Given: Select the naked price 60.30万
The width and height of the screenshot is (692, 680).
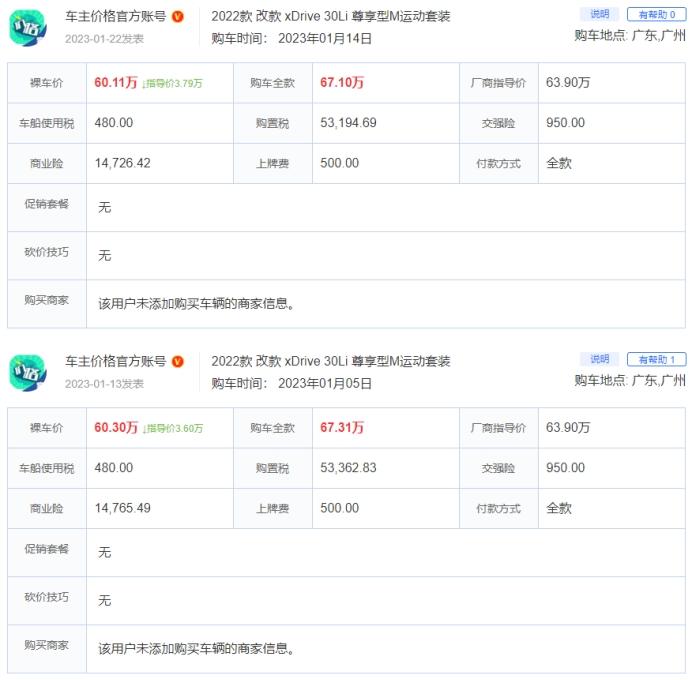Looking at the screenshot, I should [116, 428].
